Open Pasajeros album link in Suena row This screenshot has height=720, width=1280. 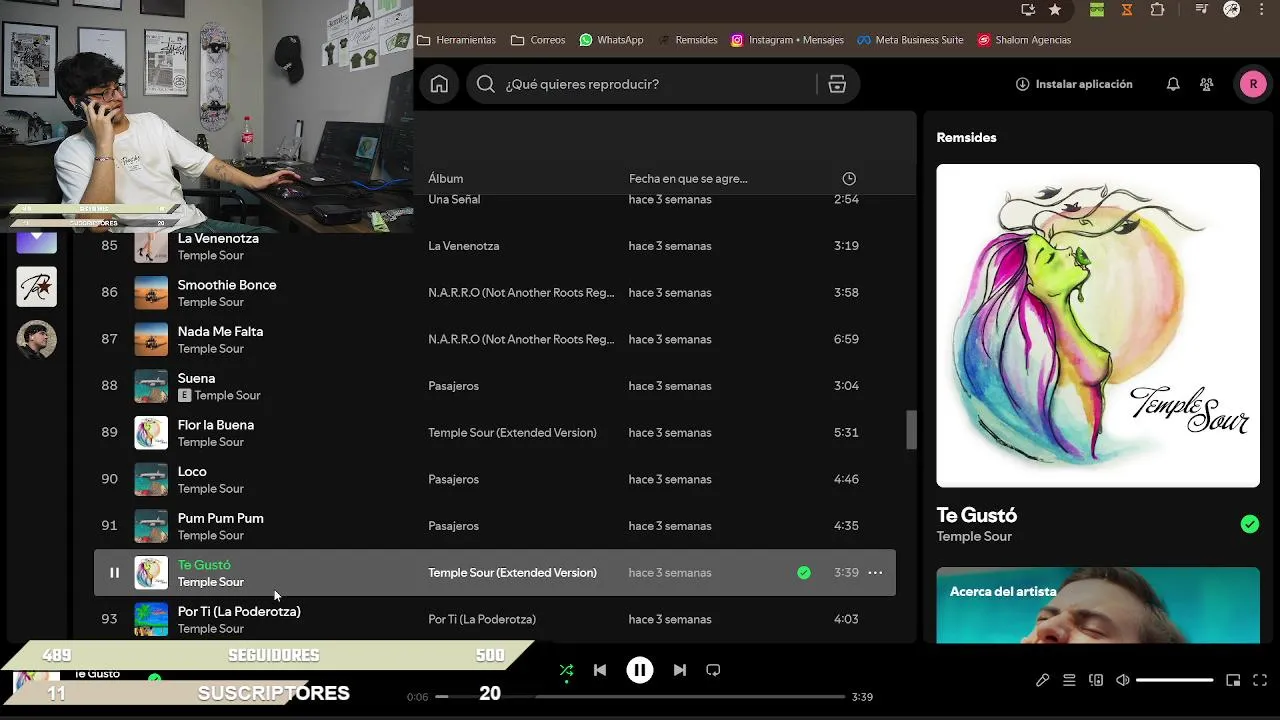tap(454, 386)
